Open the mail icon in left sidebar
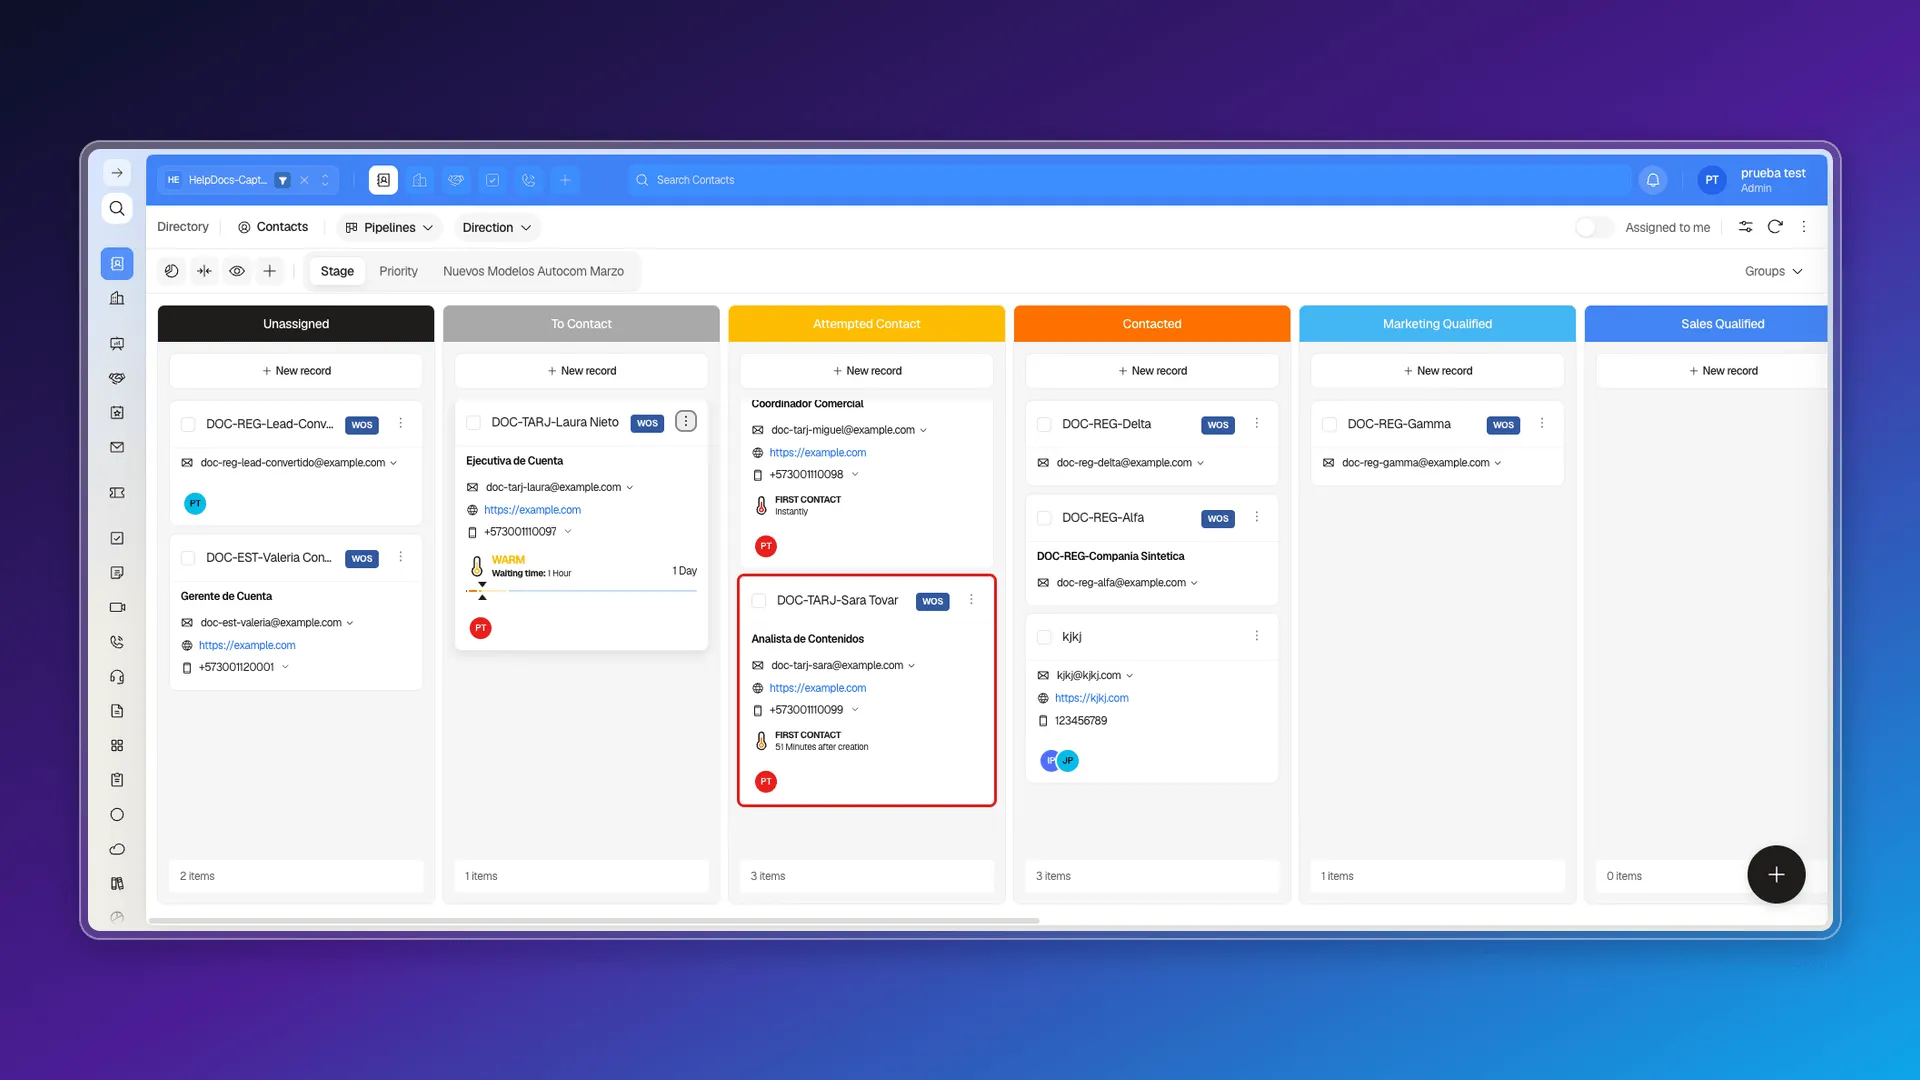 (x=117, y=447)
